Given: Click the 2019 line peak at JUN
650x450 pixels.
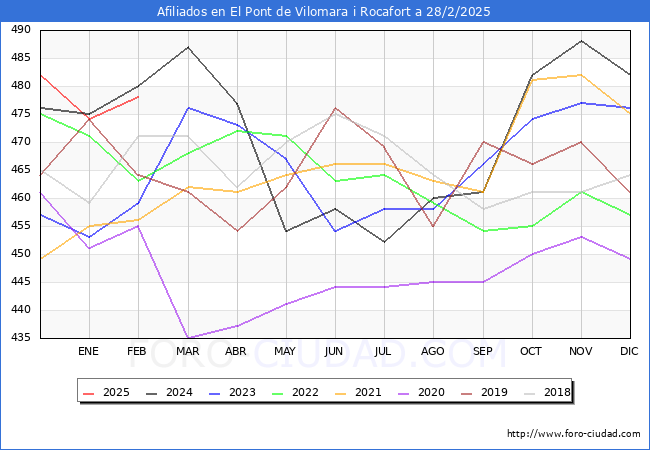Looking at the screenshot, I should [x=335, y=108].
